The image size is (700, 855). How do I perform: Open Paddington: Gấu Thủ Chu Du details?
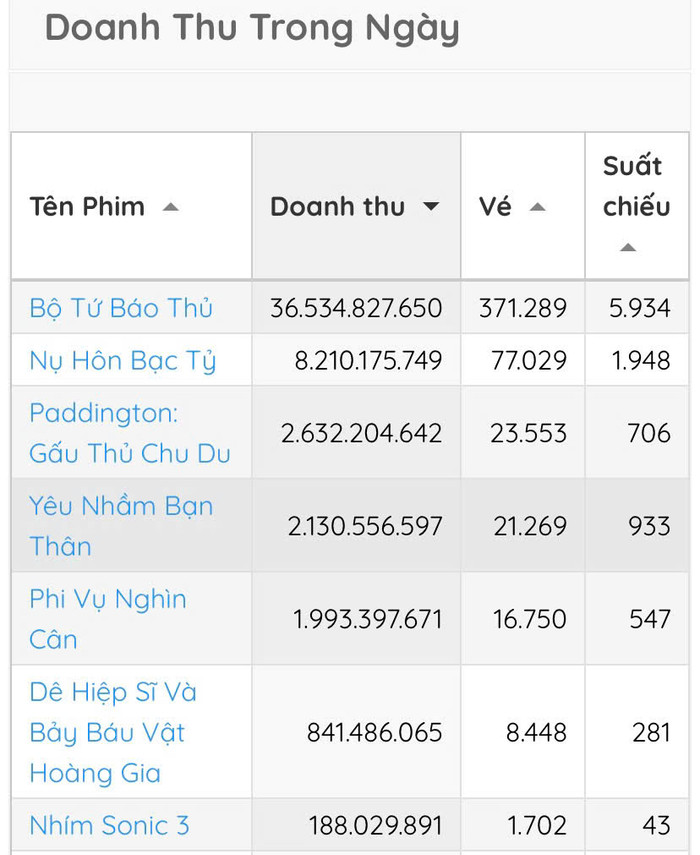[119, 432]
